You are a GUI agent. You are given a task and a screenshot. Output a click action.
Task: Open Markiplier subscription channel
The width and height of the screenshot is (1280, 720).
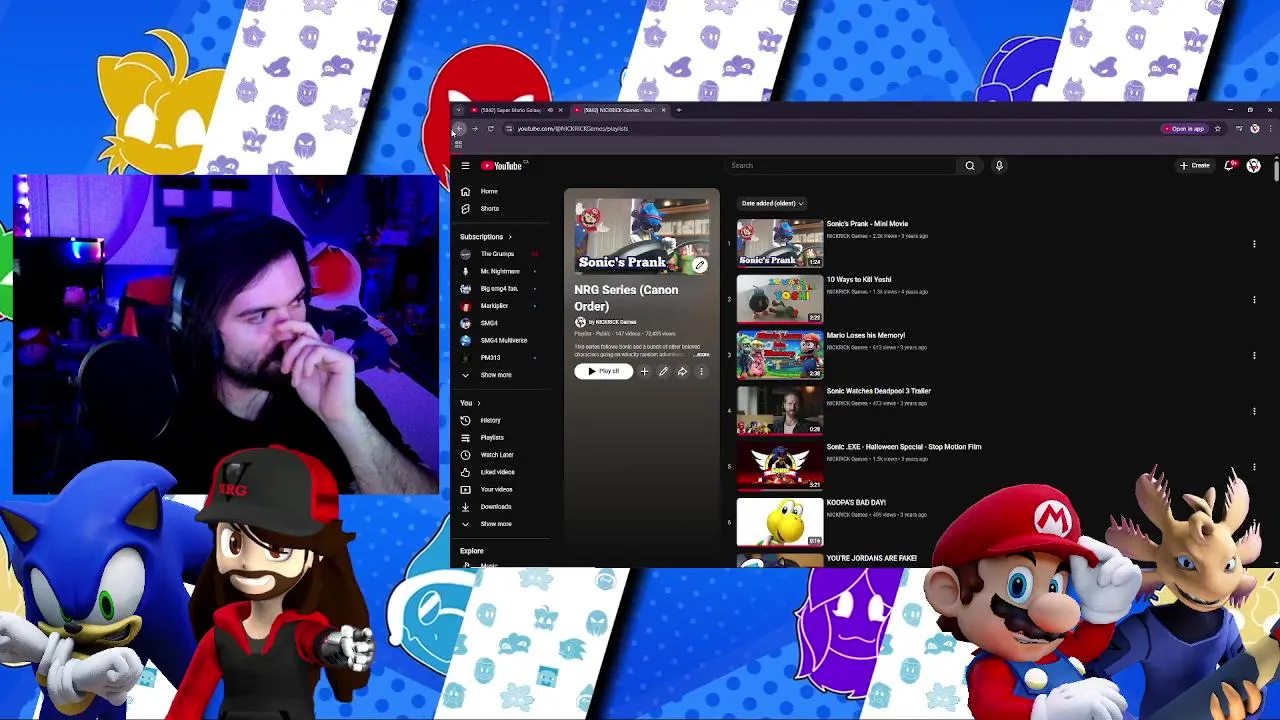[x=494, y=306]
